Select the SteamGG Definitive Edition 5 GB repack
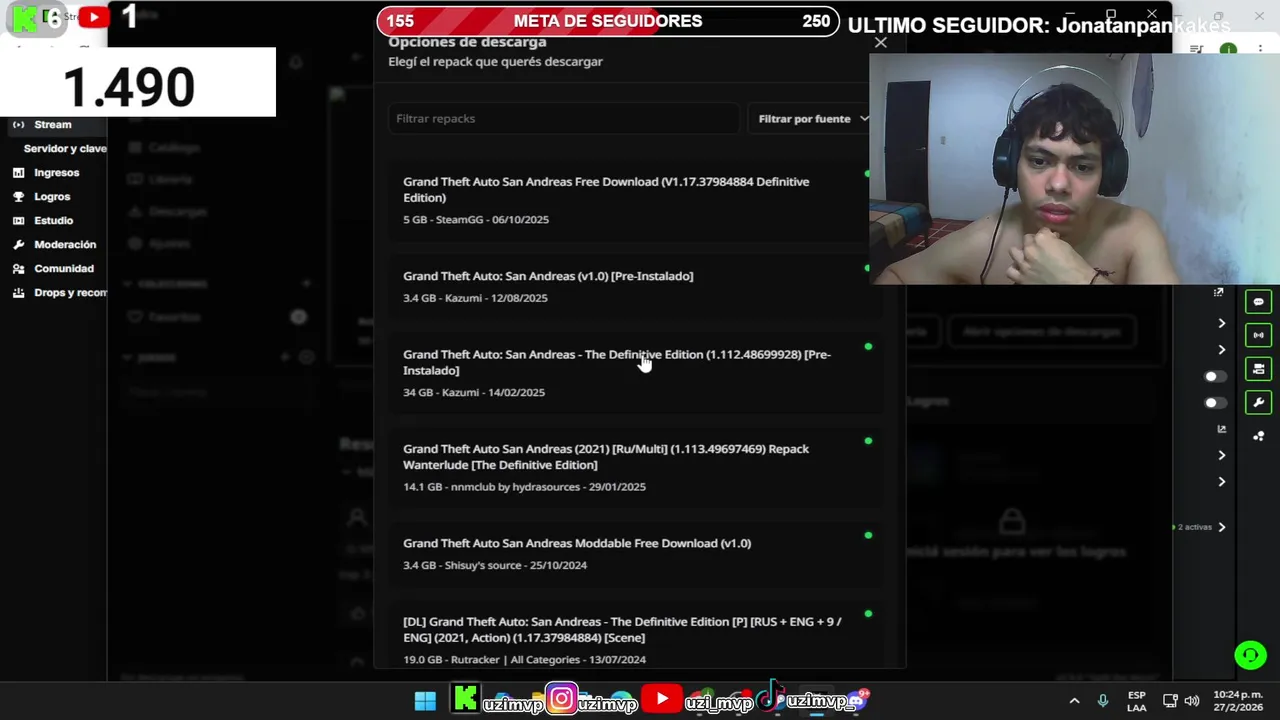1280x720 pixels. pos(635,200)
